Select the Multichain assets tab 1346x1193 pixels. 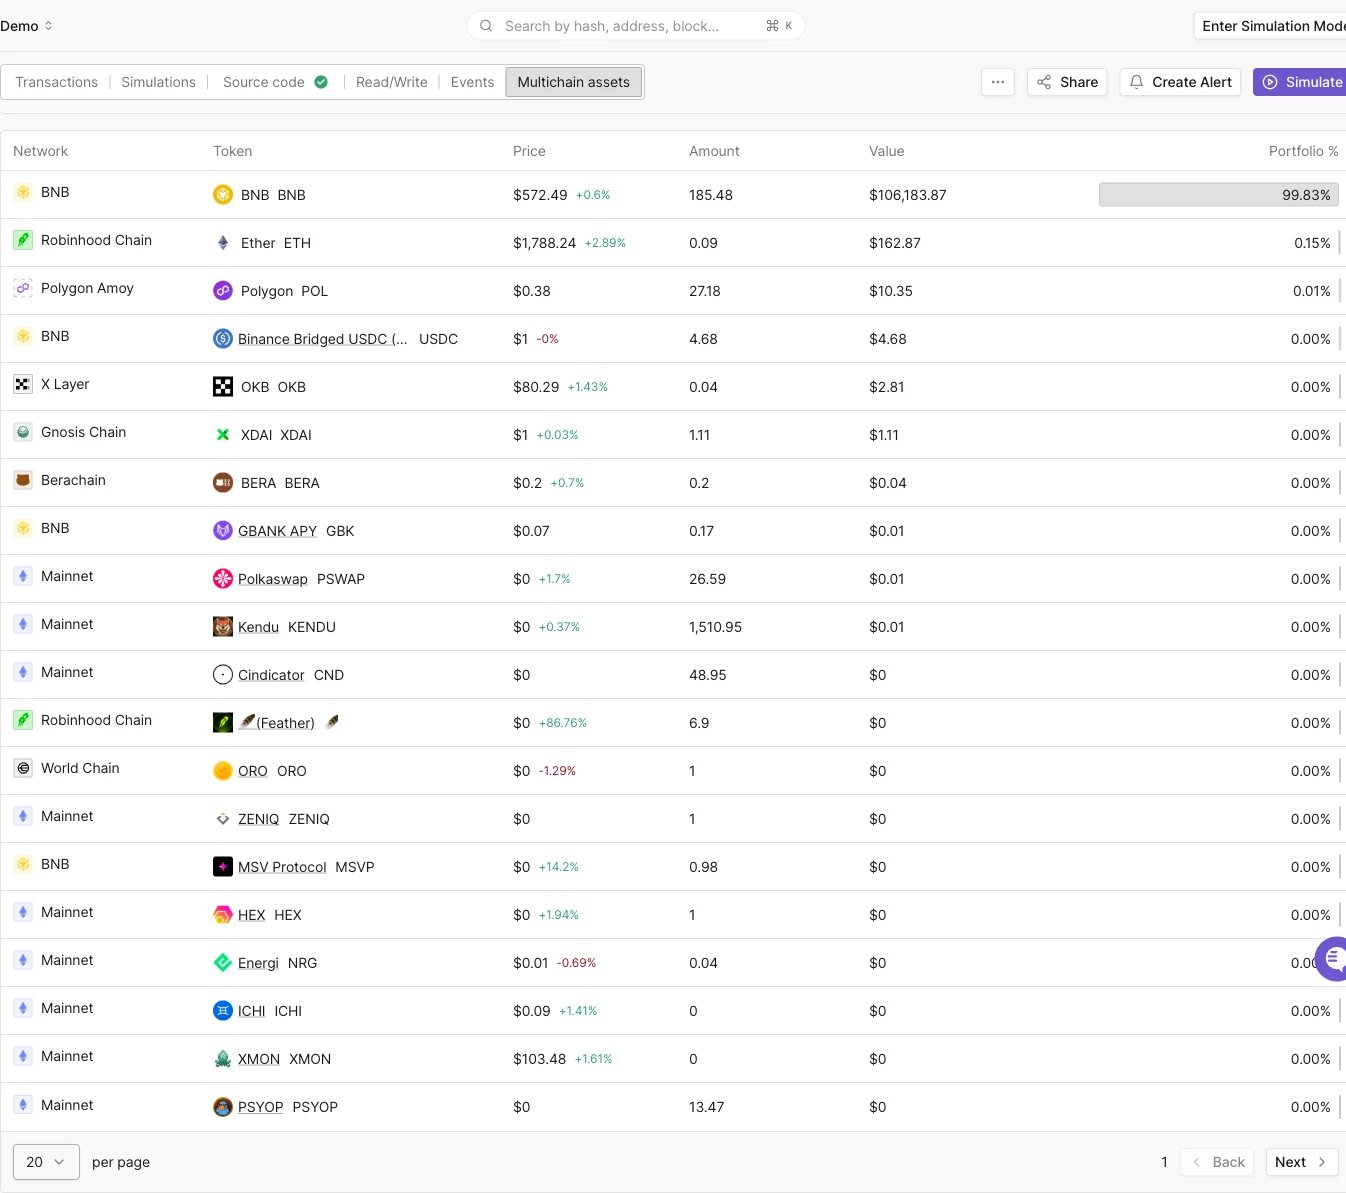tap(574, 82)
